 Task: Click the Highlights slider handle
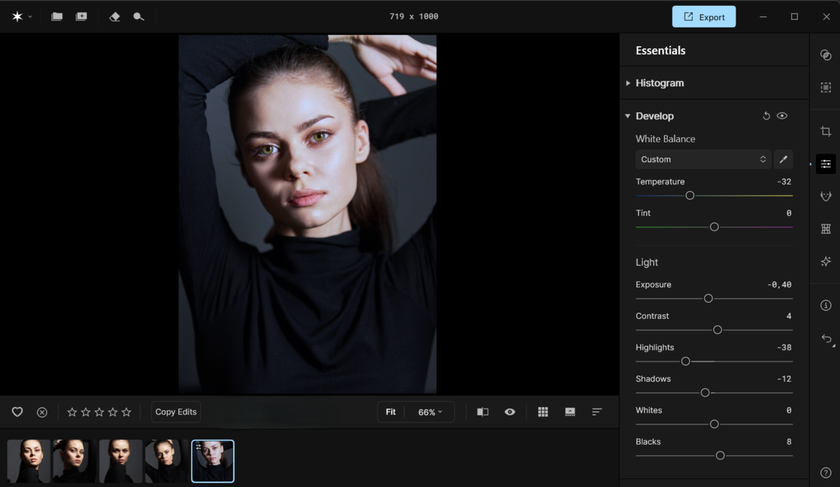[685, 362]
